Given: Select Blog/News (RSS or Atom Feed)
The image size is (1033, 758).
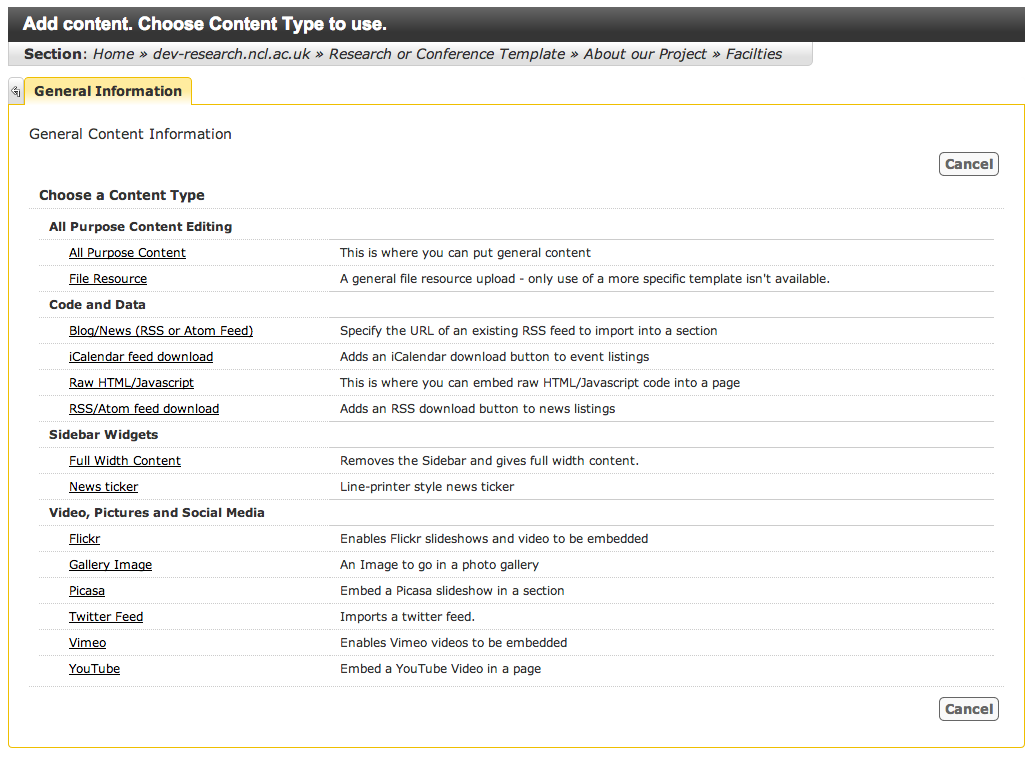Looking at the screenshot, I should [161, 331].
